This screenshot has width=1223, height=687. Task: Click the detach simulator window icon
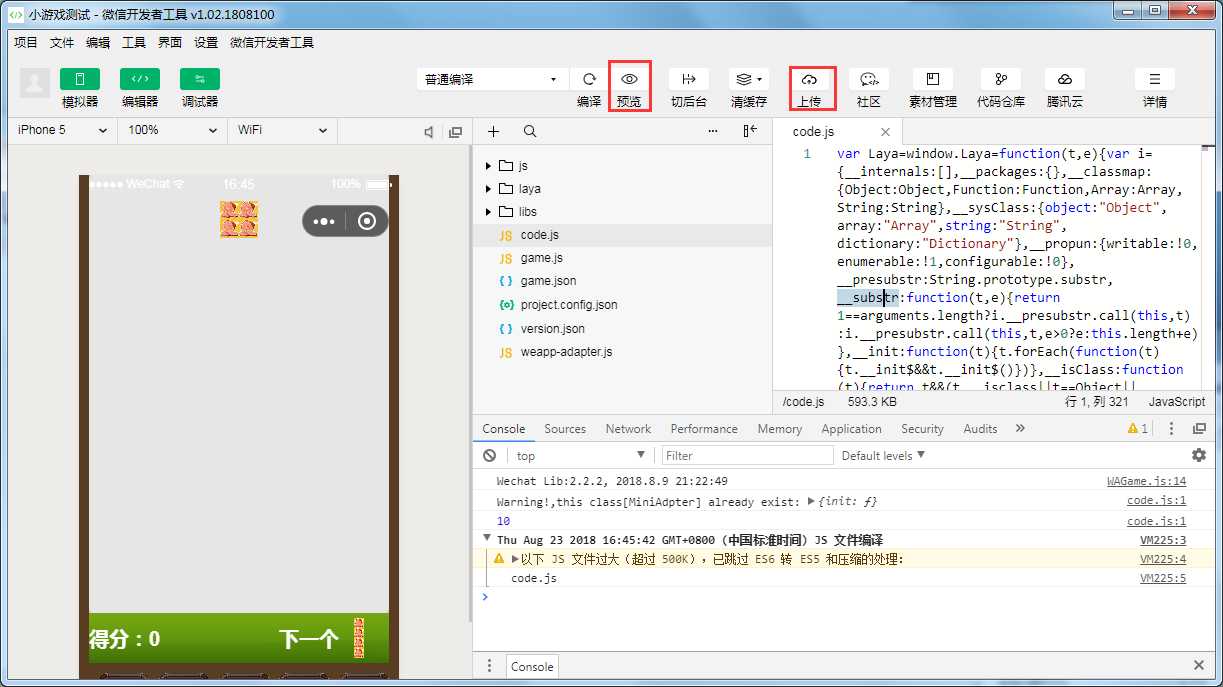[455, 131]
